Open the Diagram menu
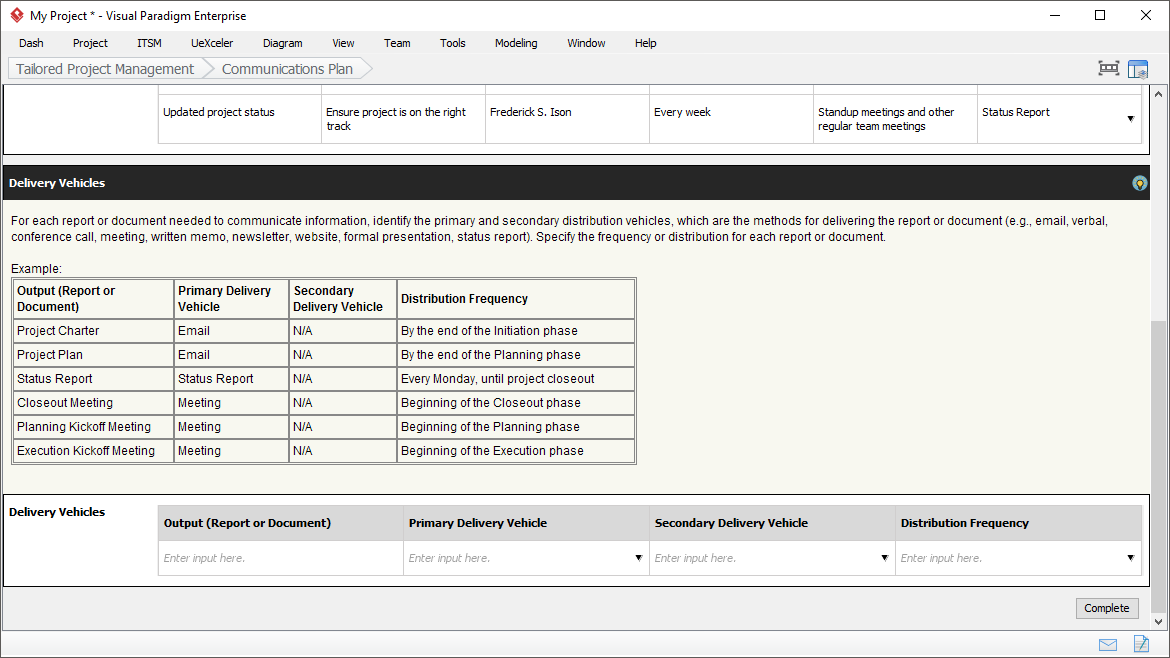Screen dimensions: 1170x658 [x=283, y=43]
